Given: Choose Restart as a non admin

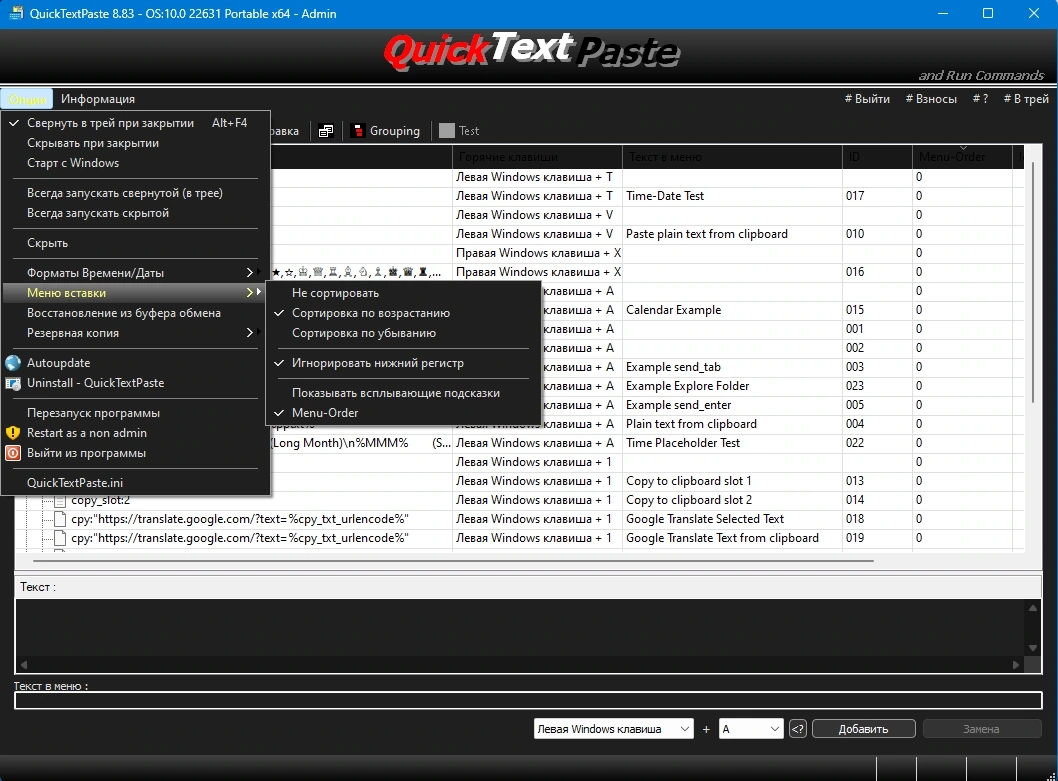Looking at the screenshot, I should tap(136, 433).
